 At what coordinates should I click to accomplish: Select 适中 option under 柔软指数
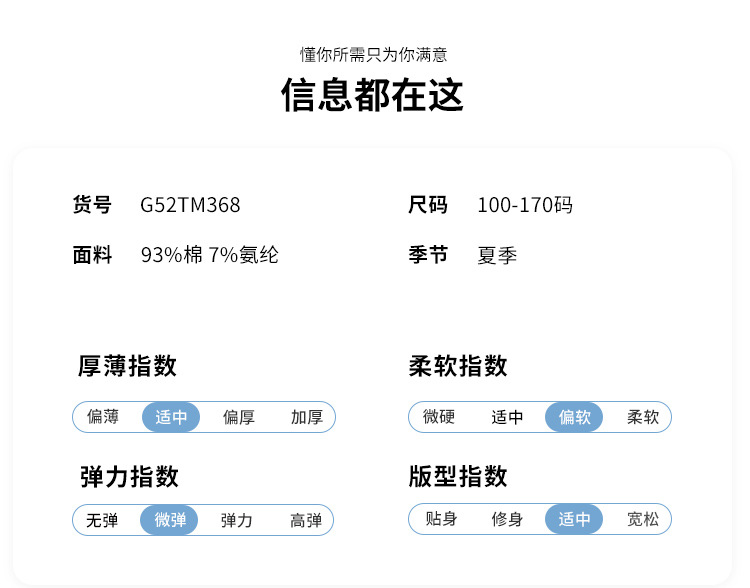click(x=507, y=417)
